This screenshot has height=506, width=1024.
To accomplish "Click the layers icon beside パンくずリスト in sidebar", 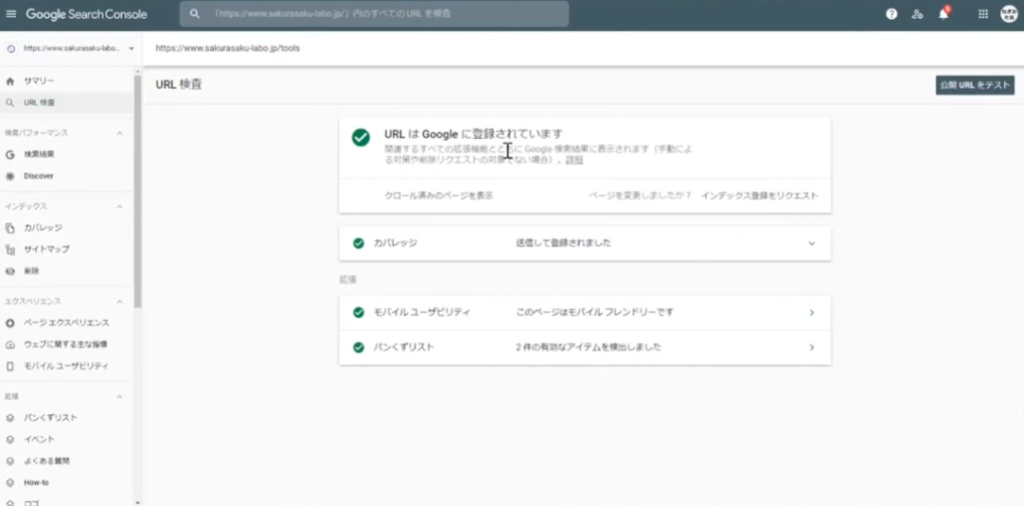I will point(10,418).
